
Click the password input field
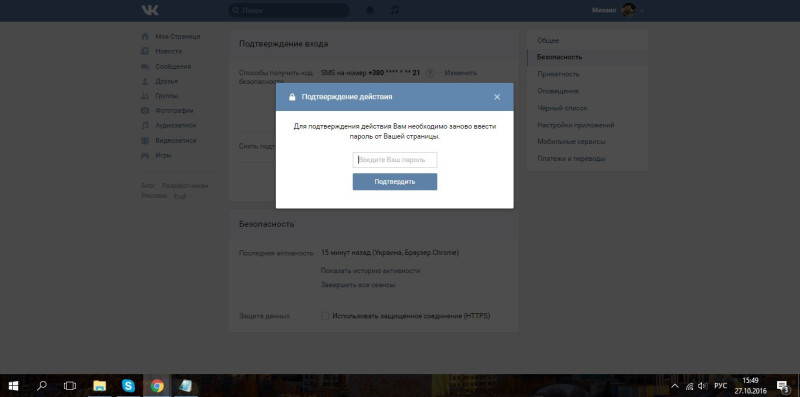394,160
